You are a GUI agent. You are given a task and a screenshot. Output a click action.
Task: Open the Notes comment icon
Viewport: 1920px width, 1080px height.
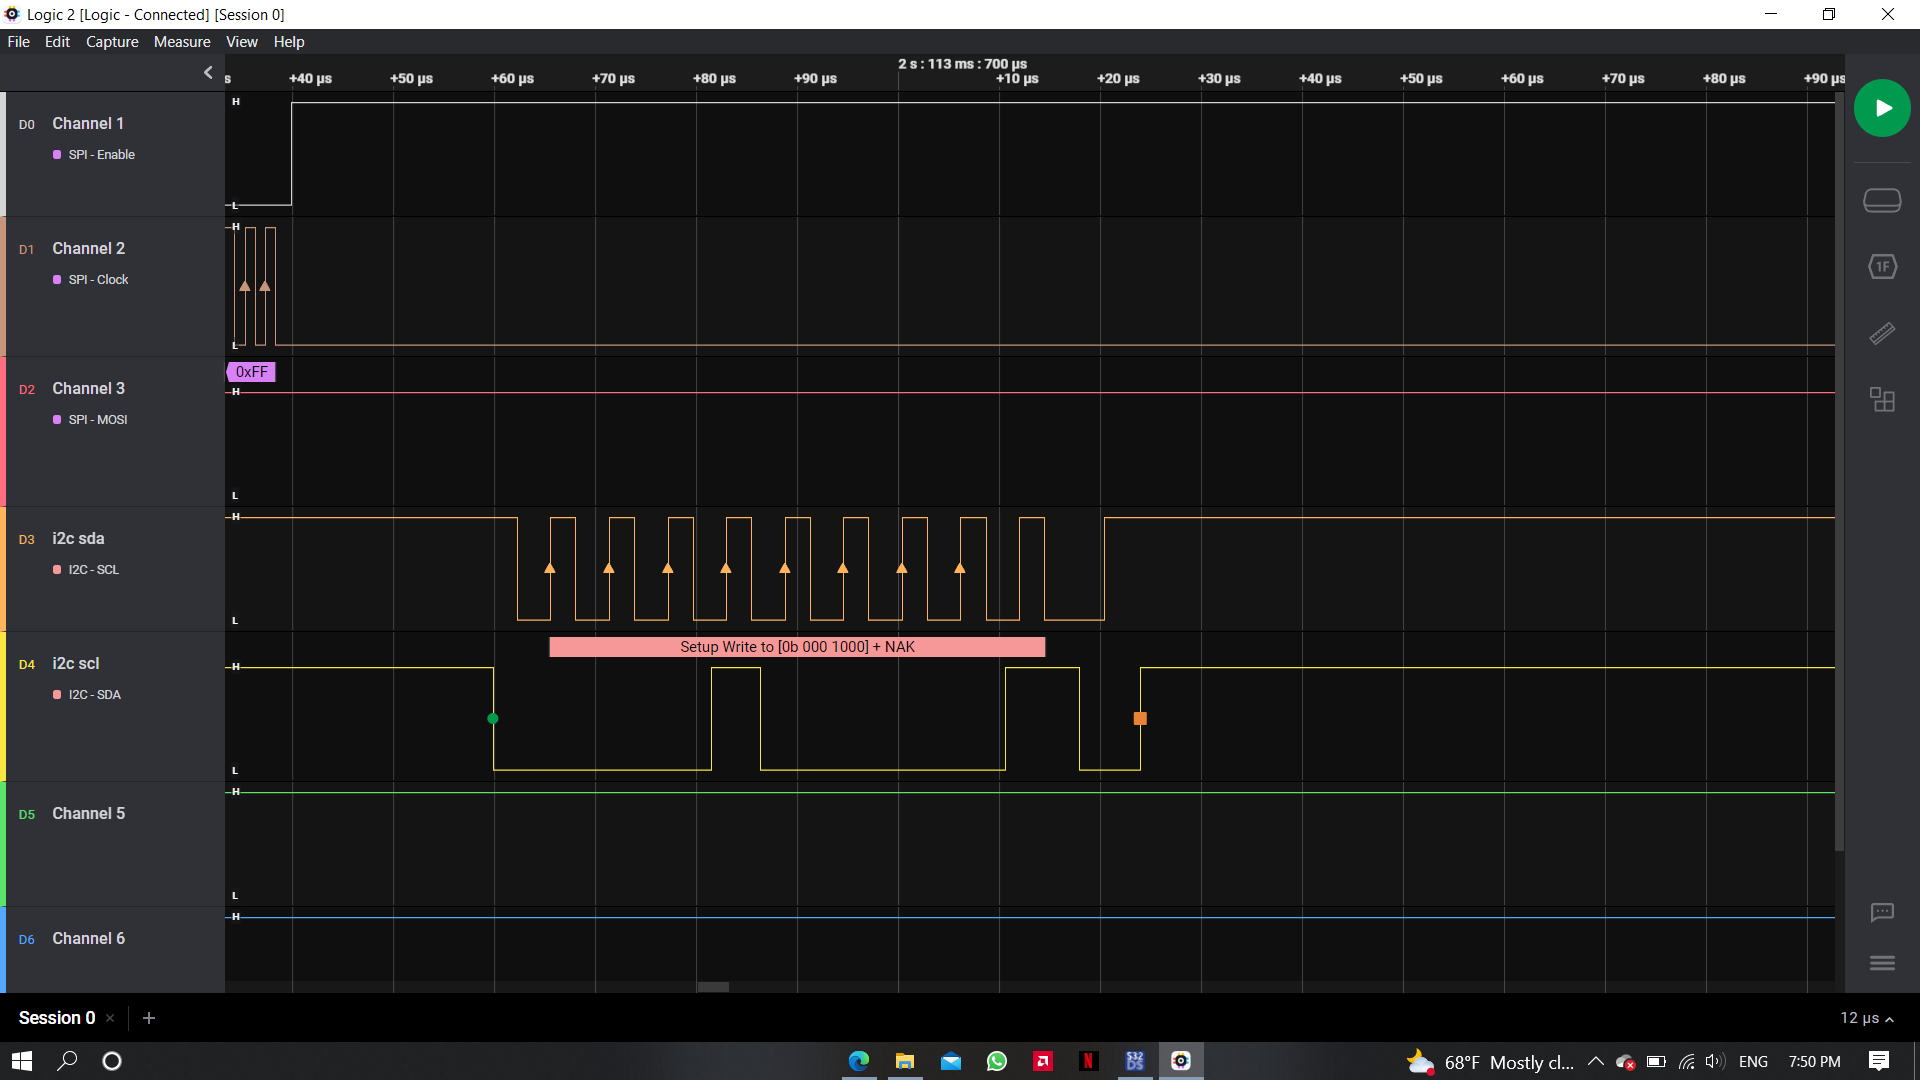click(x=1881, y=912)
